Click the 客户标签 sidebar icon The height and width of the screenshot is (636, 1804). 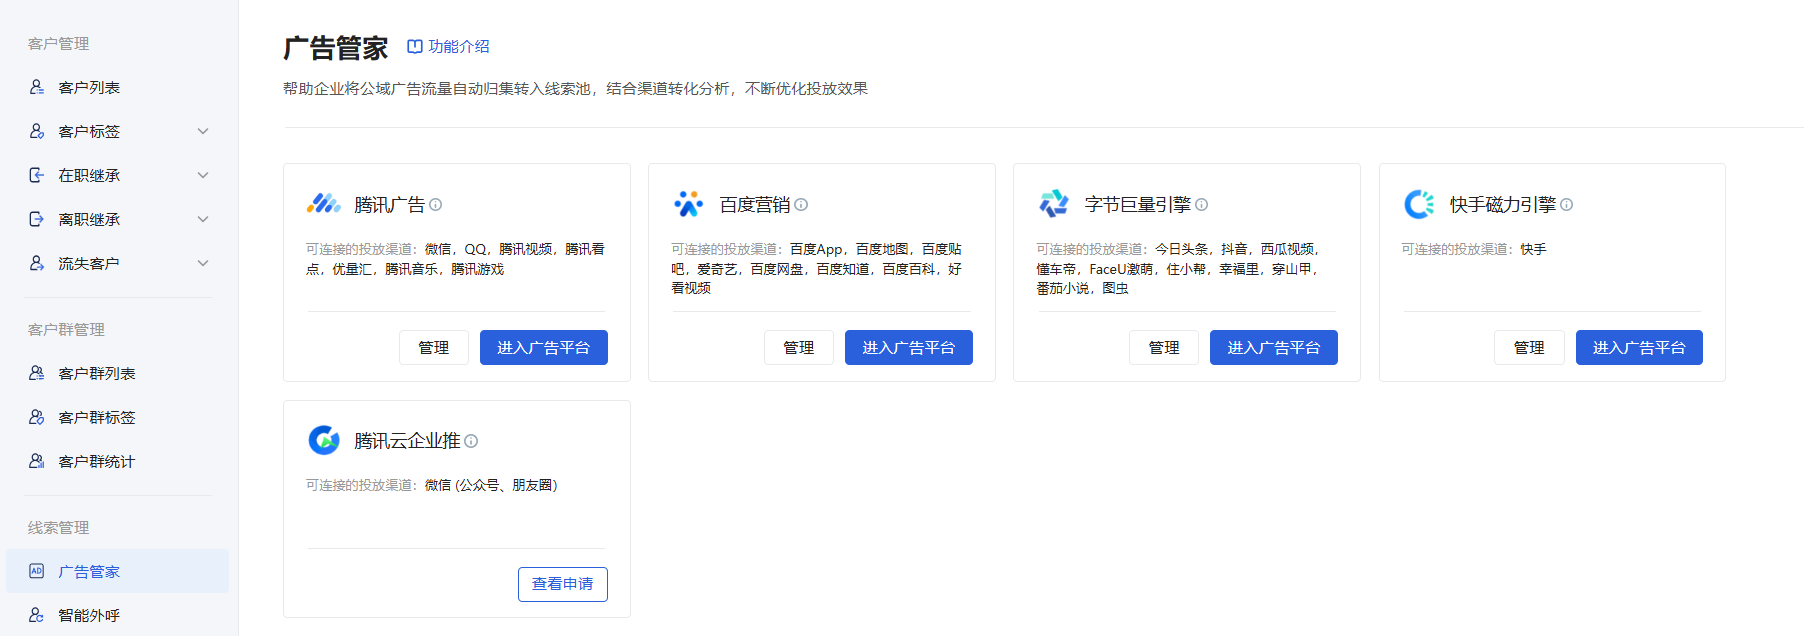[x=37, y=131]
